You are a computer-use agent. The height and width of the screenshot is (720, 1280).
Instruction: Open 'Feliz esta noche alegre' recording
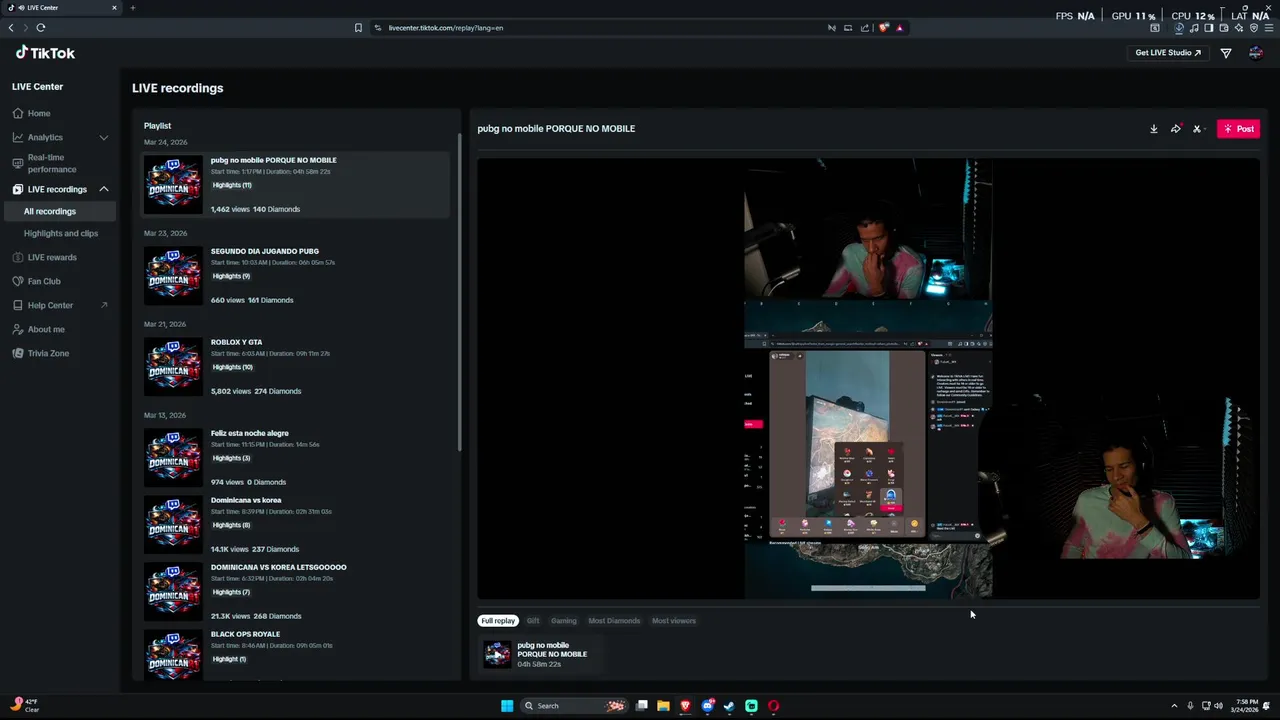296,457
